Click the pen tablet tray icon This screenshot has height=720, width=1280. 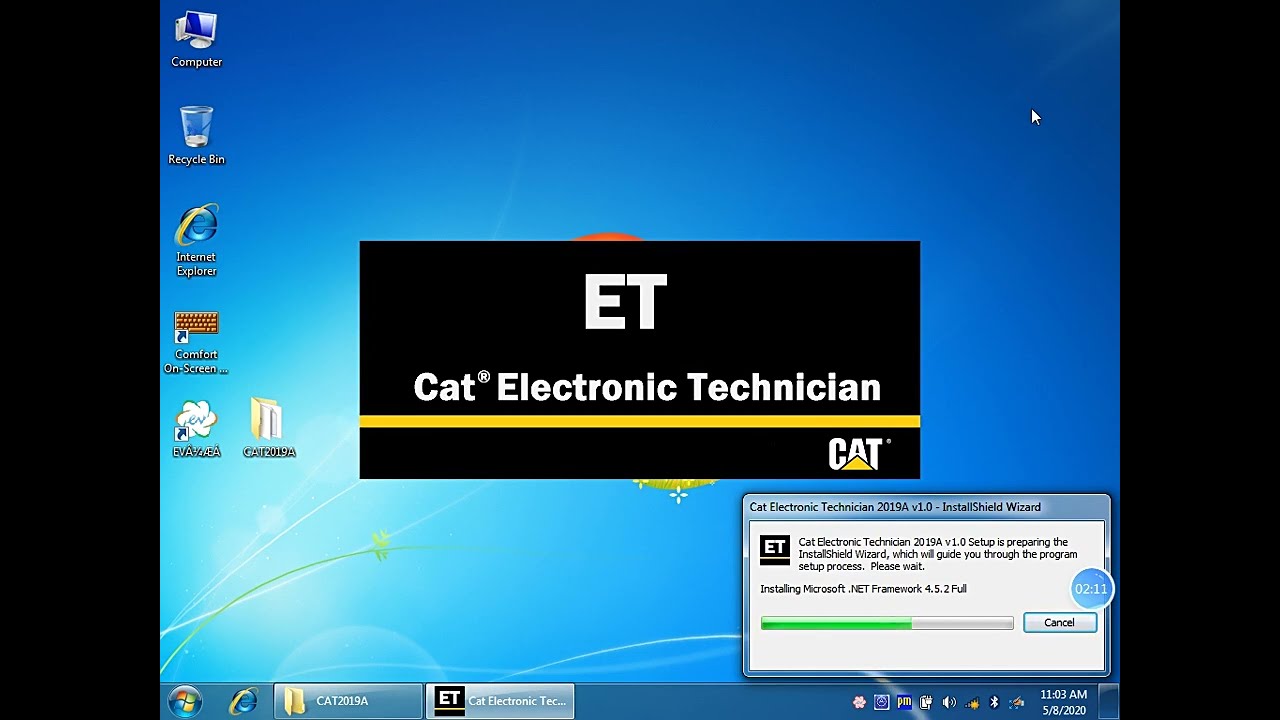pos(1017,702)
